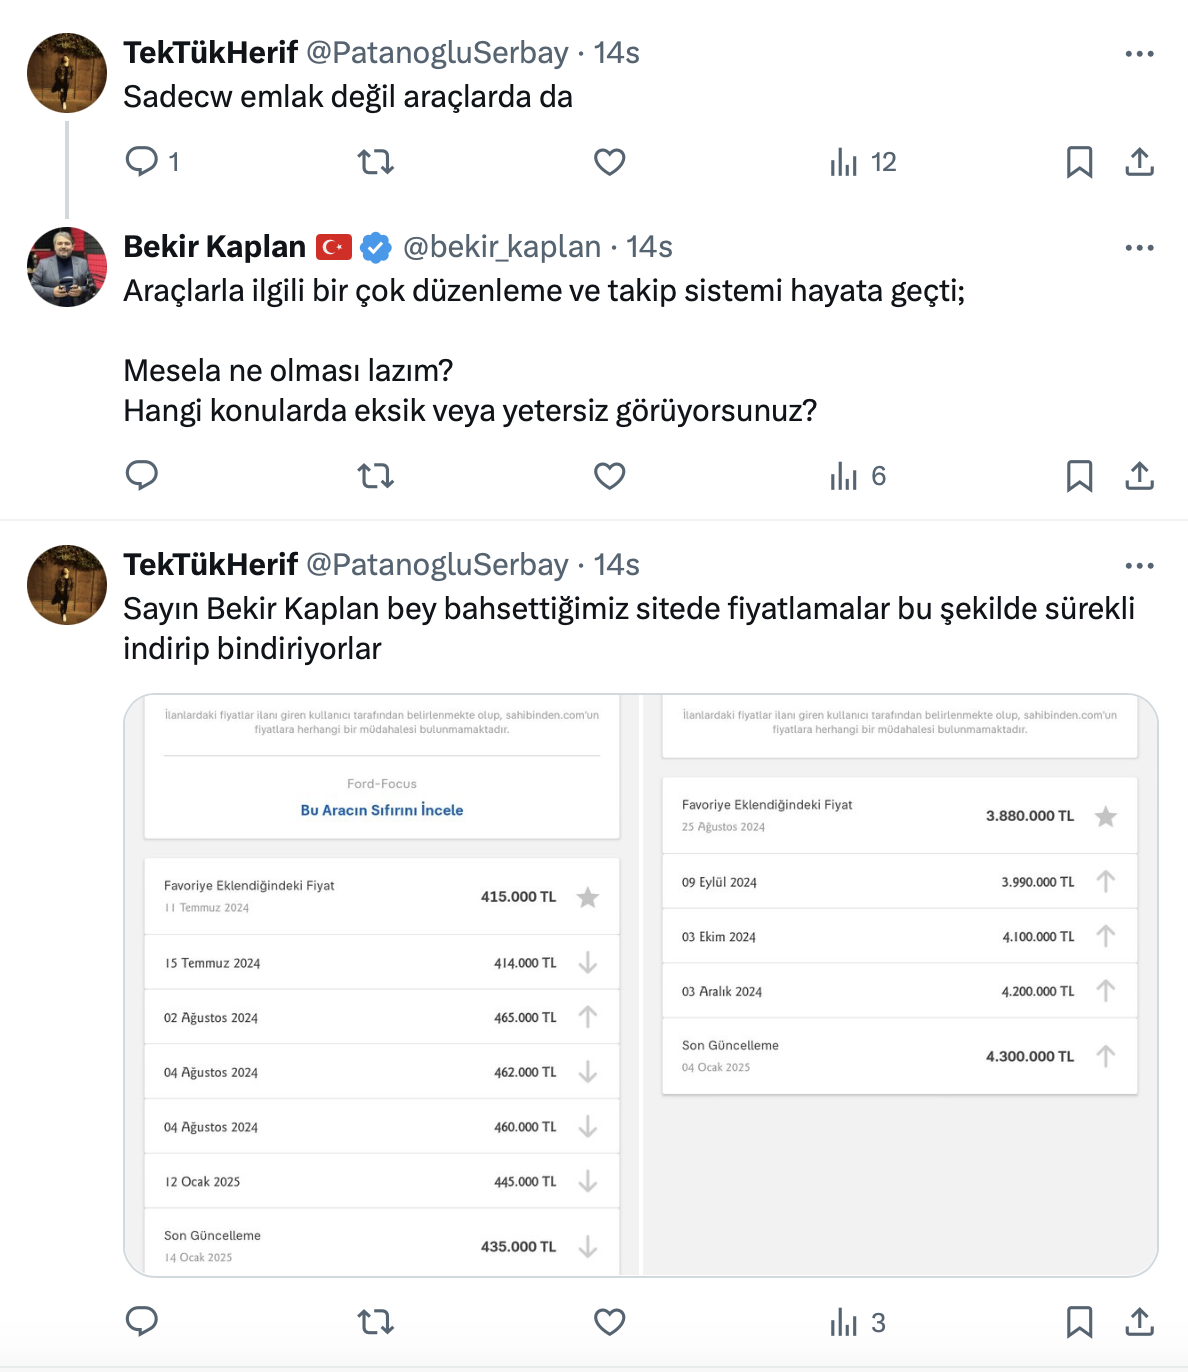Open @bekir_kaplan handle link
The image size is (1188, 1372).
click(x=502, y=247)
